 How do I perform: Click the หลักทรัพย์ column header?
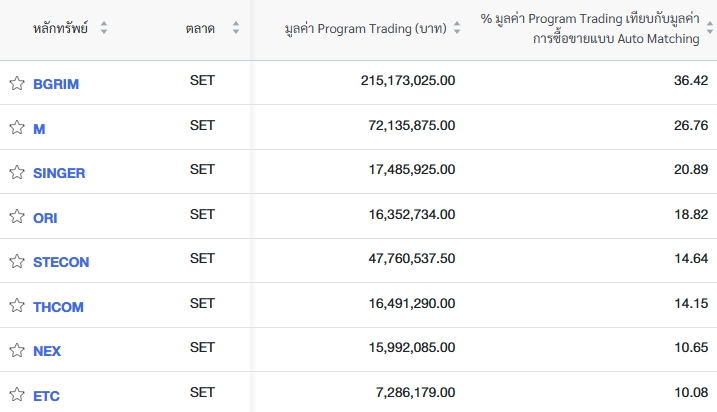pyautogui.click(x=60, y=28)
